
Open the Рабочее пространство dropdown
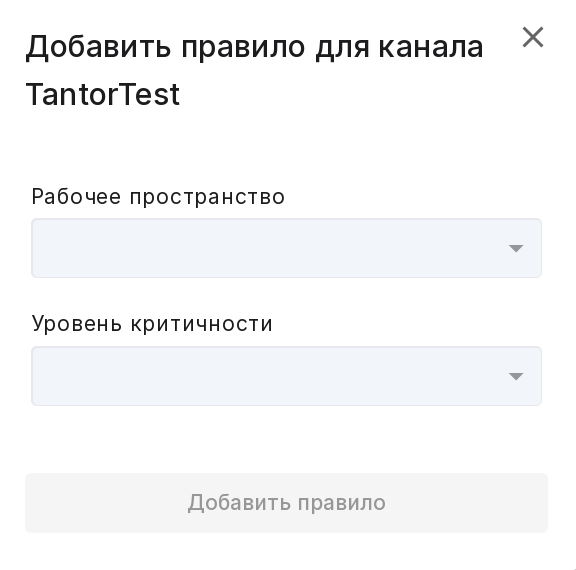pos(287,248)
